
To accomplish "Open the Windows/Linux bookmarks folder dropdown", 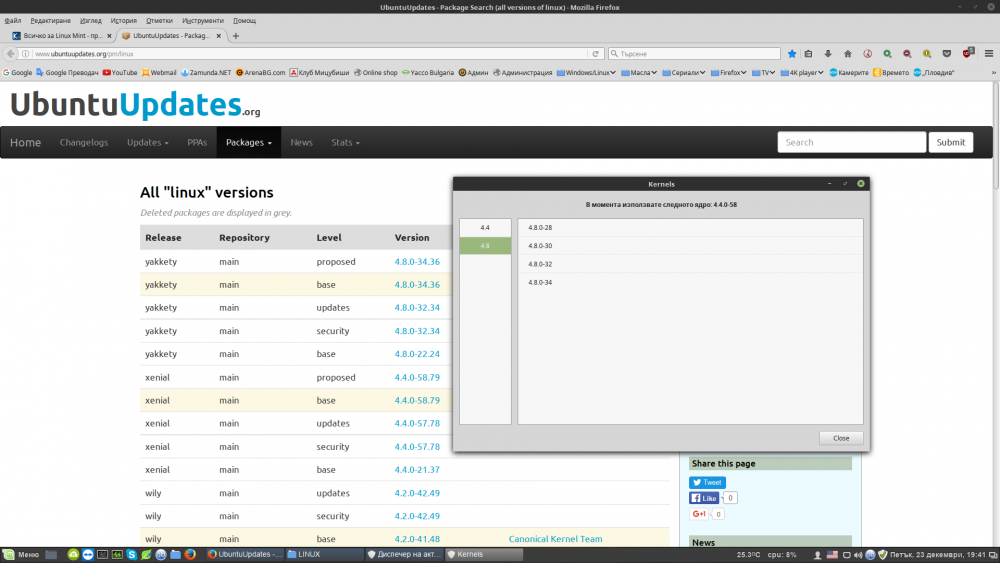I will 586,73.
